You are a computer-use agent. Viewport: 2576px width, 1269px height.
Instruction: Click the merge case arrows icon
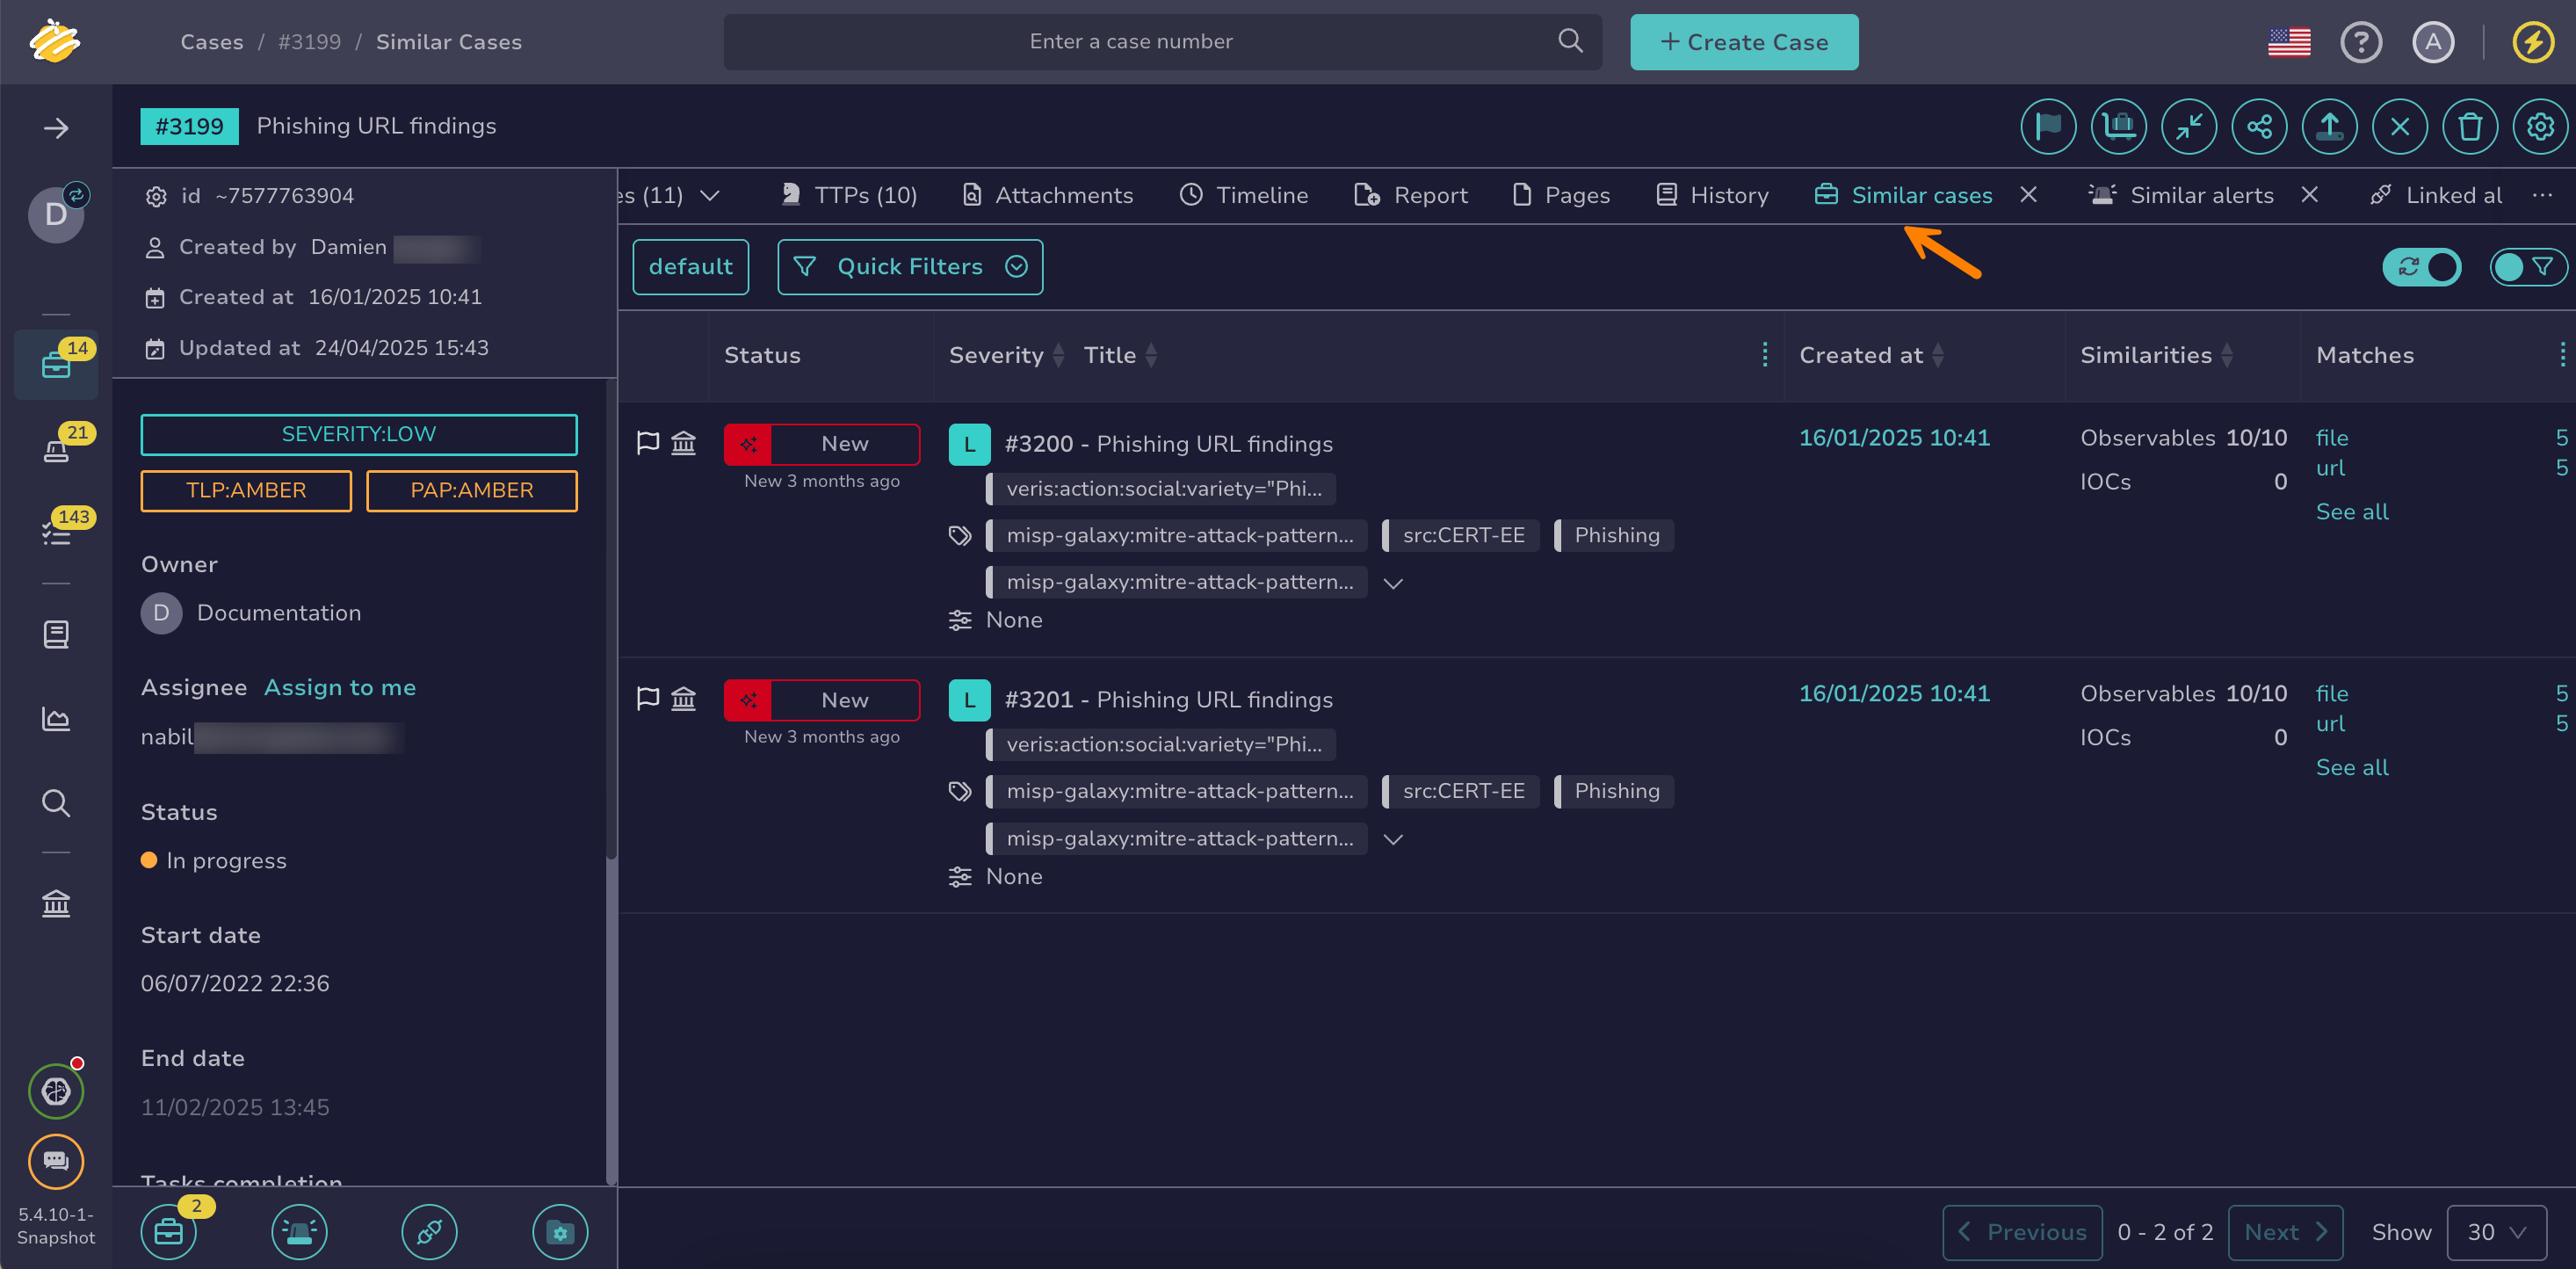(x=2189, y=126)
